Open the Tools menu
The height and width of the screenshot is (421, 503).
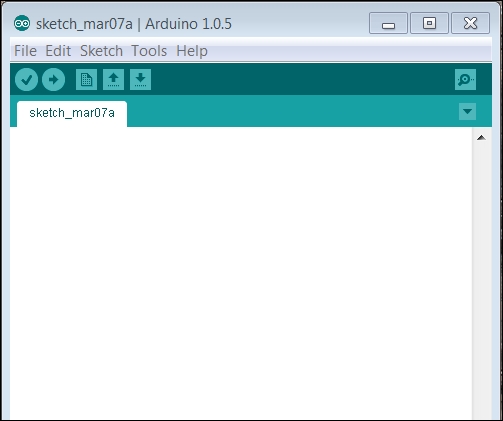coord(149,51)
